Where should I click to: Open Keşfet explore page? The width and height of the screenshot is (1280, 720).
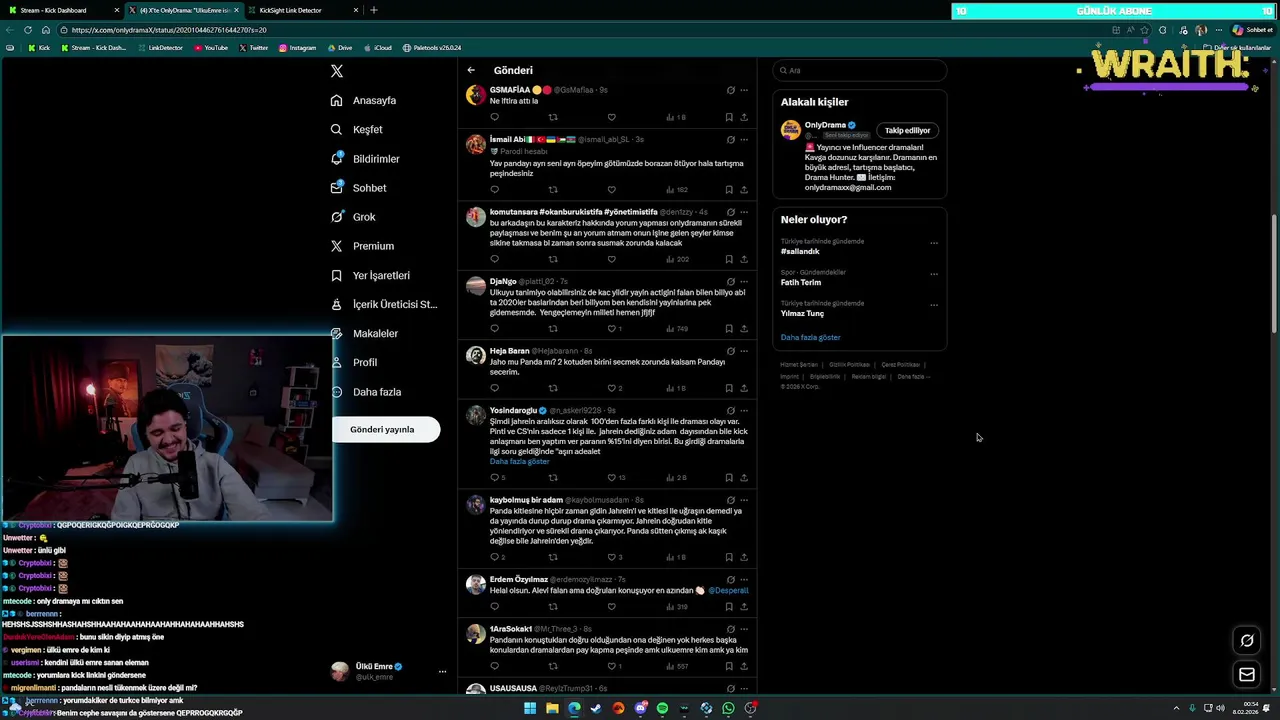[358, 129]
